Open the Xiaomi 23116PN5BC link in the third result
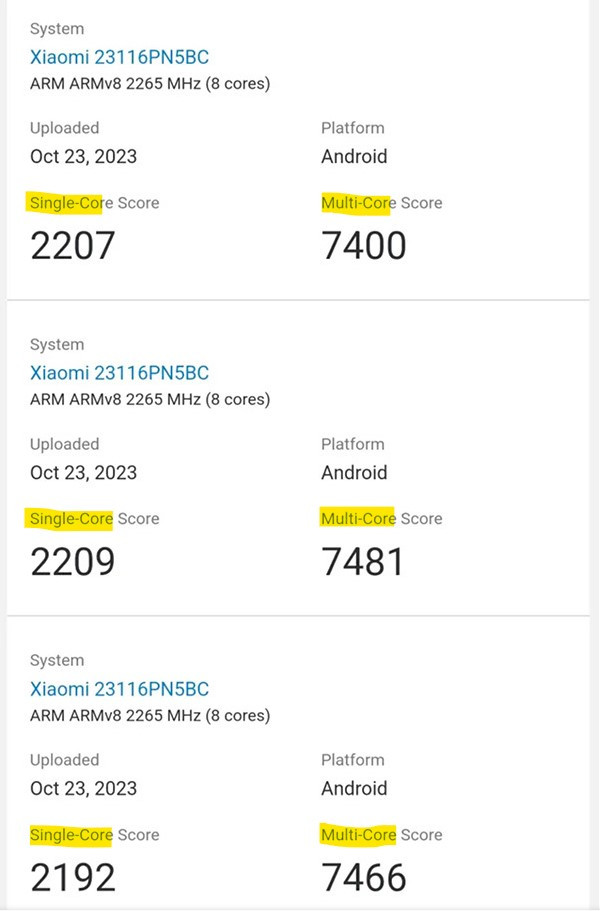 click(119, 689)
